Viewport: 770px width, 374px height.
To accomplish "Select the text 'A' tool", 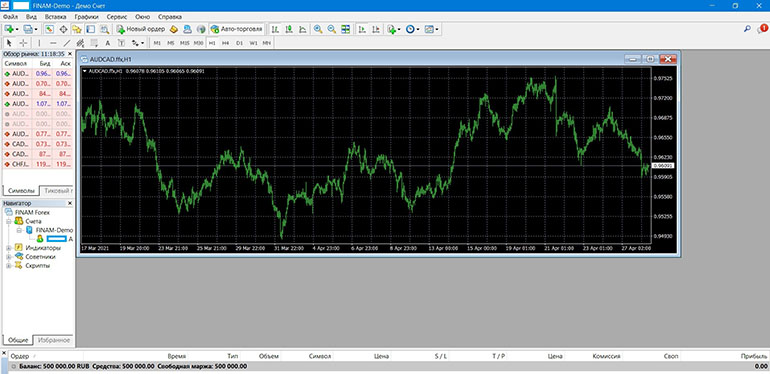I will [x=108, y=43].
